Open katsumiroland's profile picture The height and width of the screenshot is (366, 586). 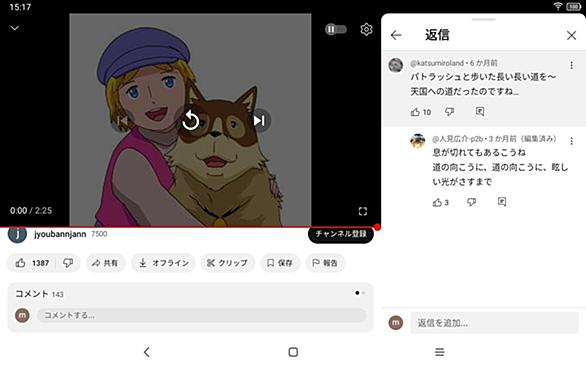(x=396, y=65)
